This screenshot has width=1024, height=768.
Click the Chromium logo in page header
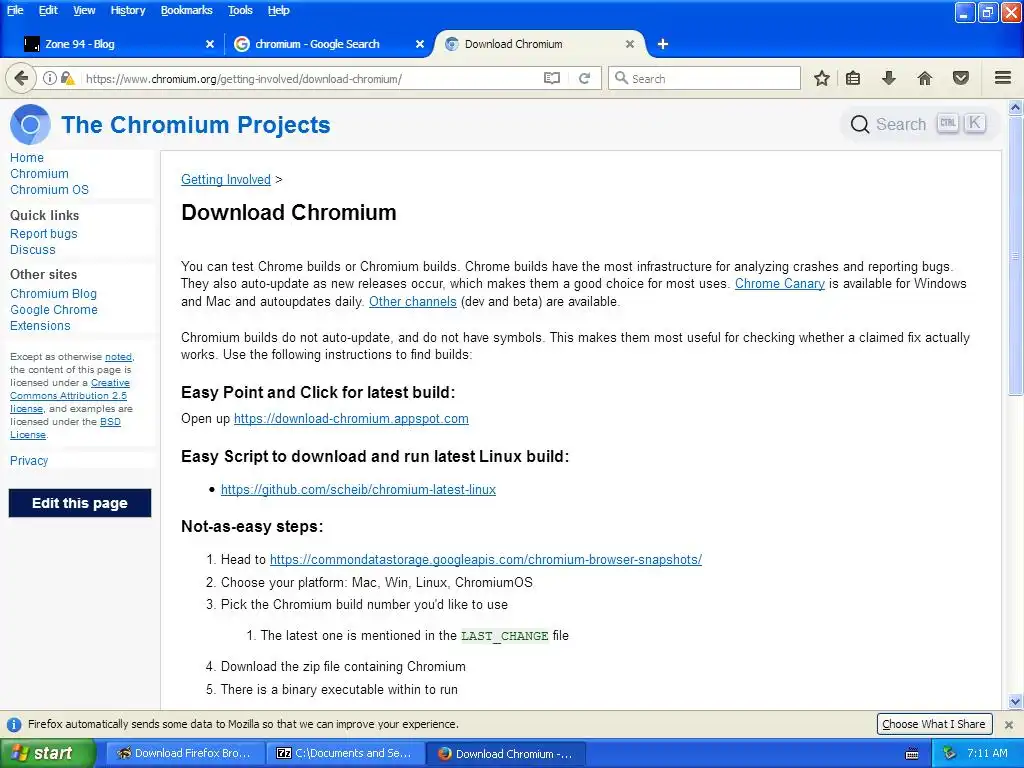tap(30, 124)
